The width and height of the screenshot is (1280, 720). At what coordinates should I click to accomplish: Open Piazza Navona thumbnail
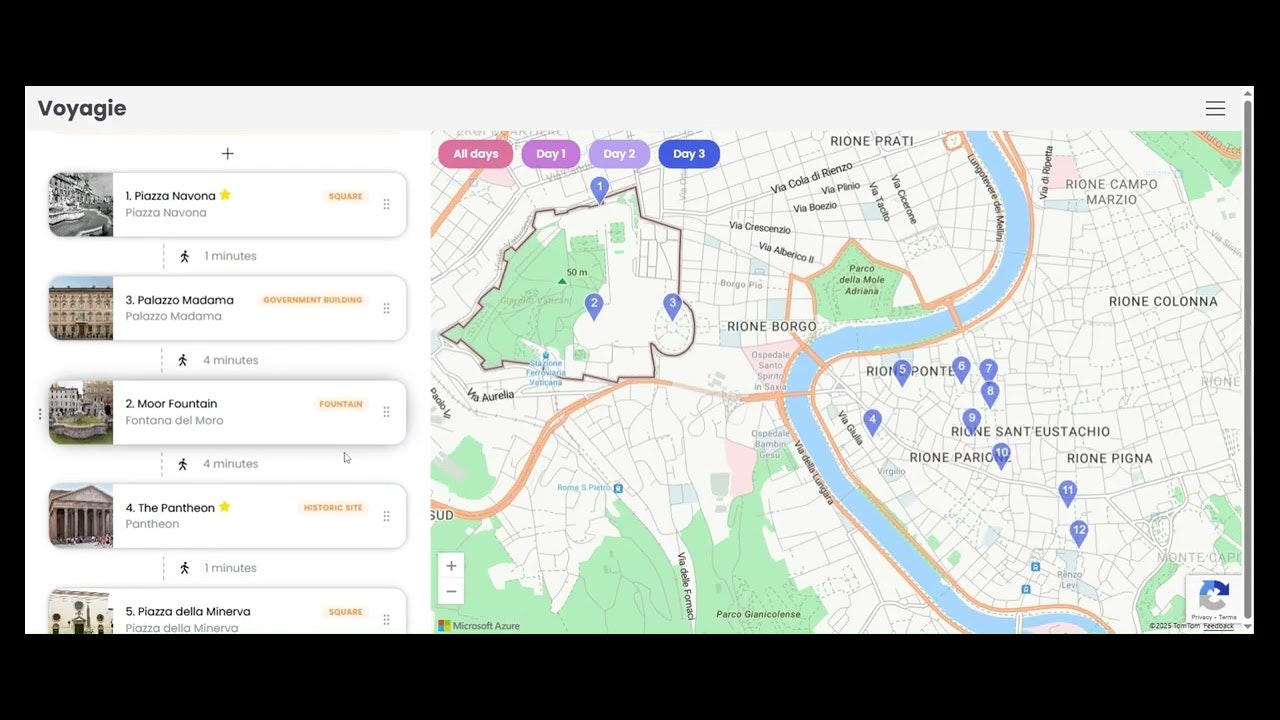pyautogui.click(x=81, y=204)
